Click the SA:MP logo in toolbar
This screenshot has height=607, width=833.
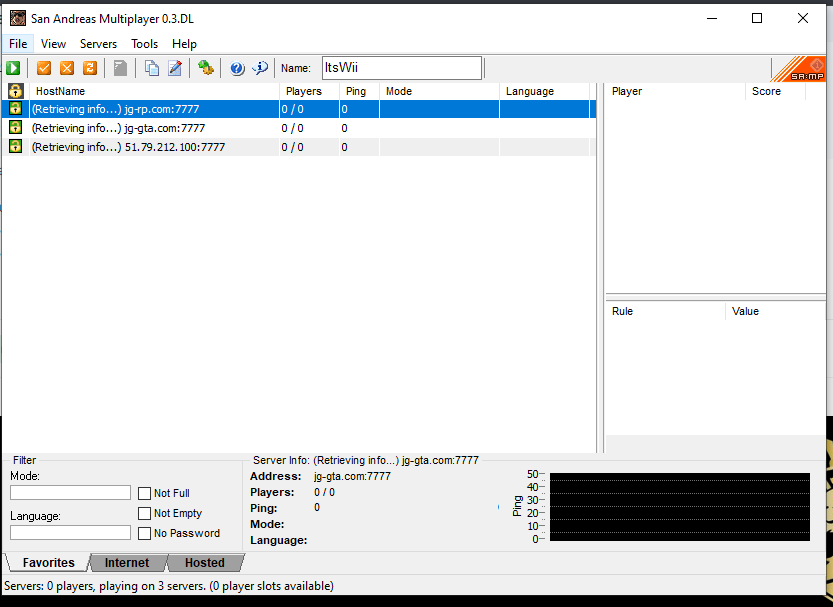pyautogui.click(x=798, y=69)
